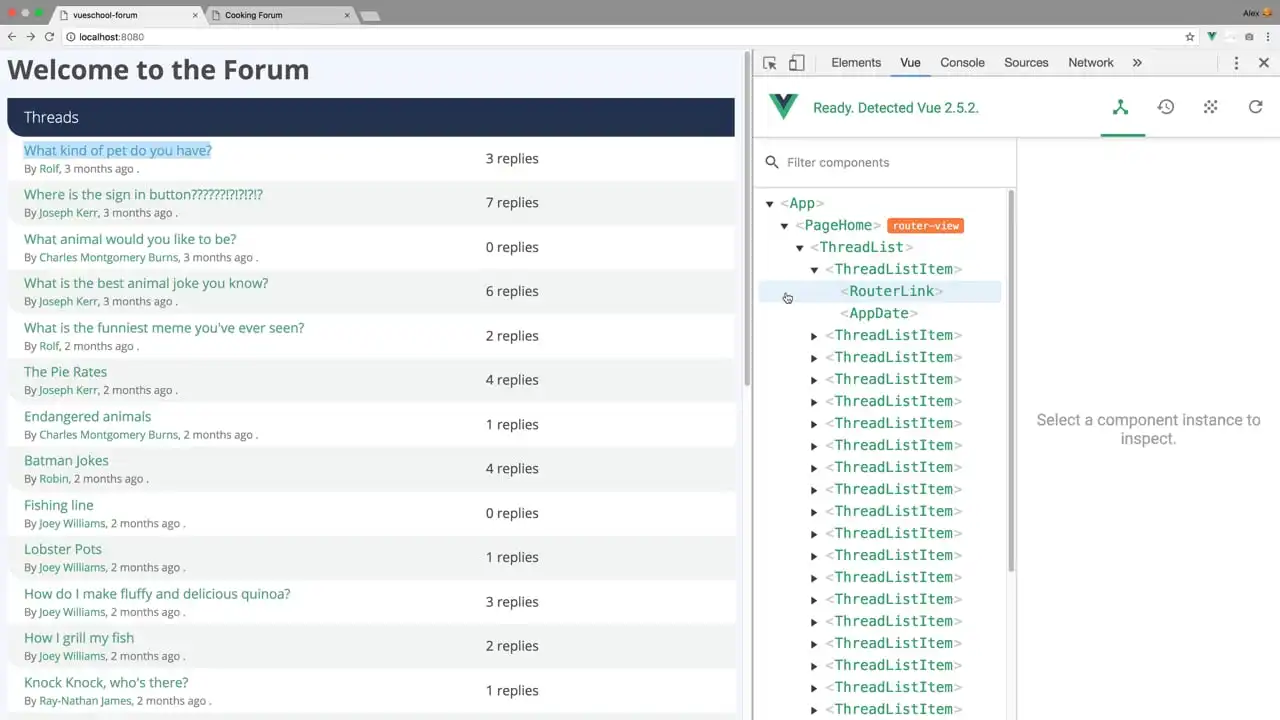Collapse the ThreadList component node
Viewport: 1280px width, 720px height.
[800, 248]
